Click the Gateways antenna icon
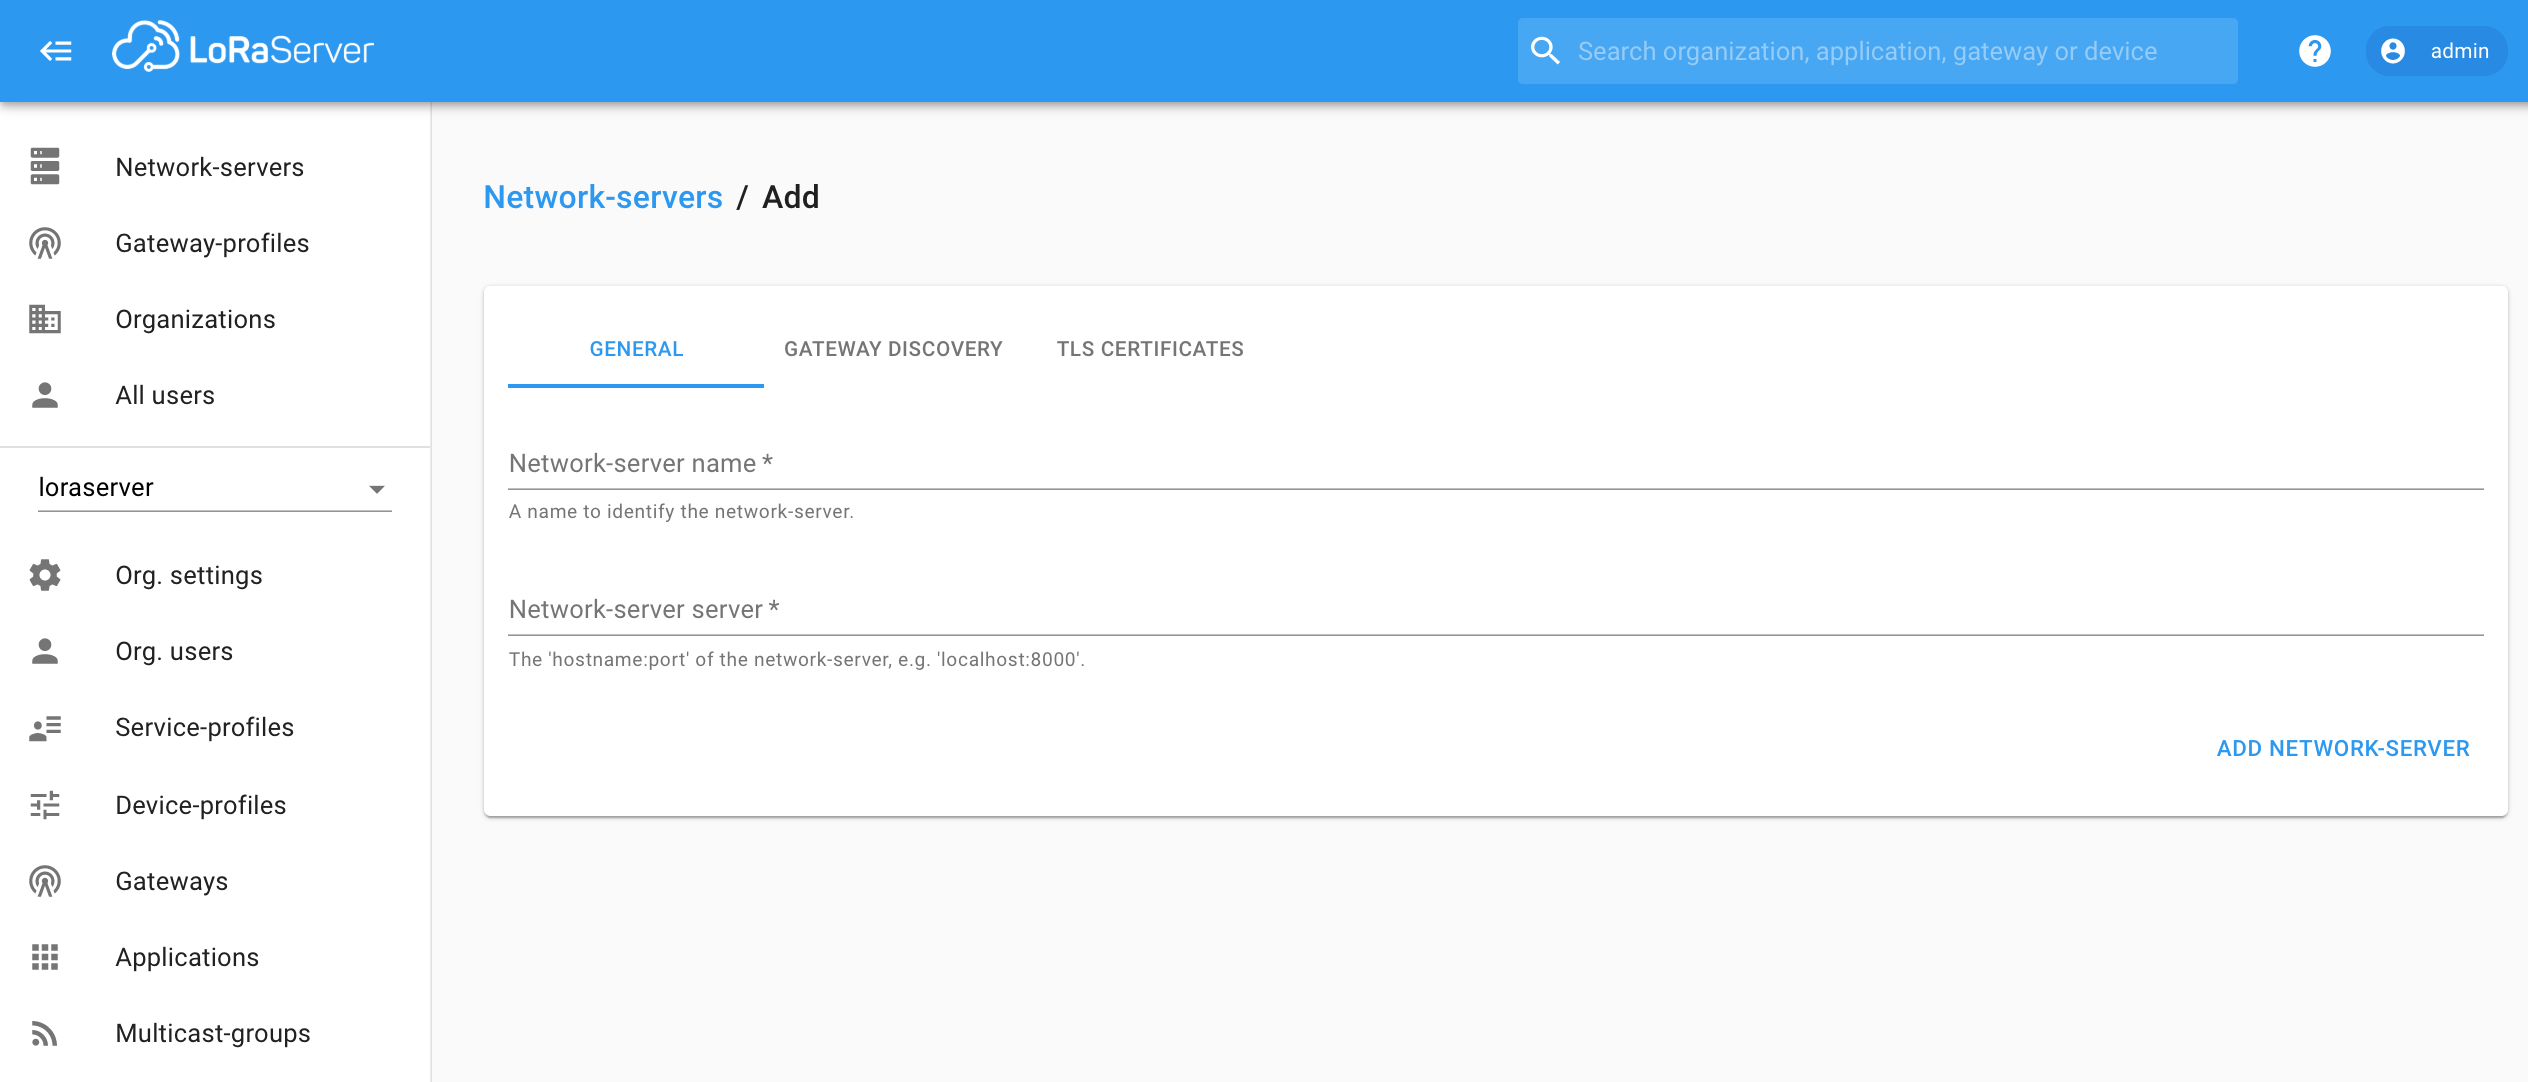The image size is (2528, 1082). tap(45, 880)
